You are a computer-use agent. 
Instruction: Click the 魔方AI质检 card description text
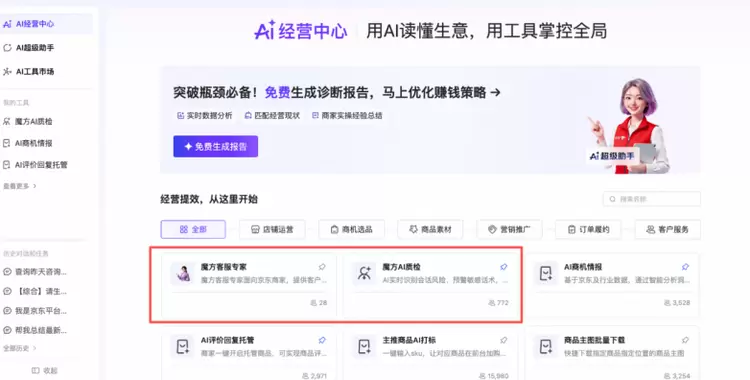coord(445,280)
